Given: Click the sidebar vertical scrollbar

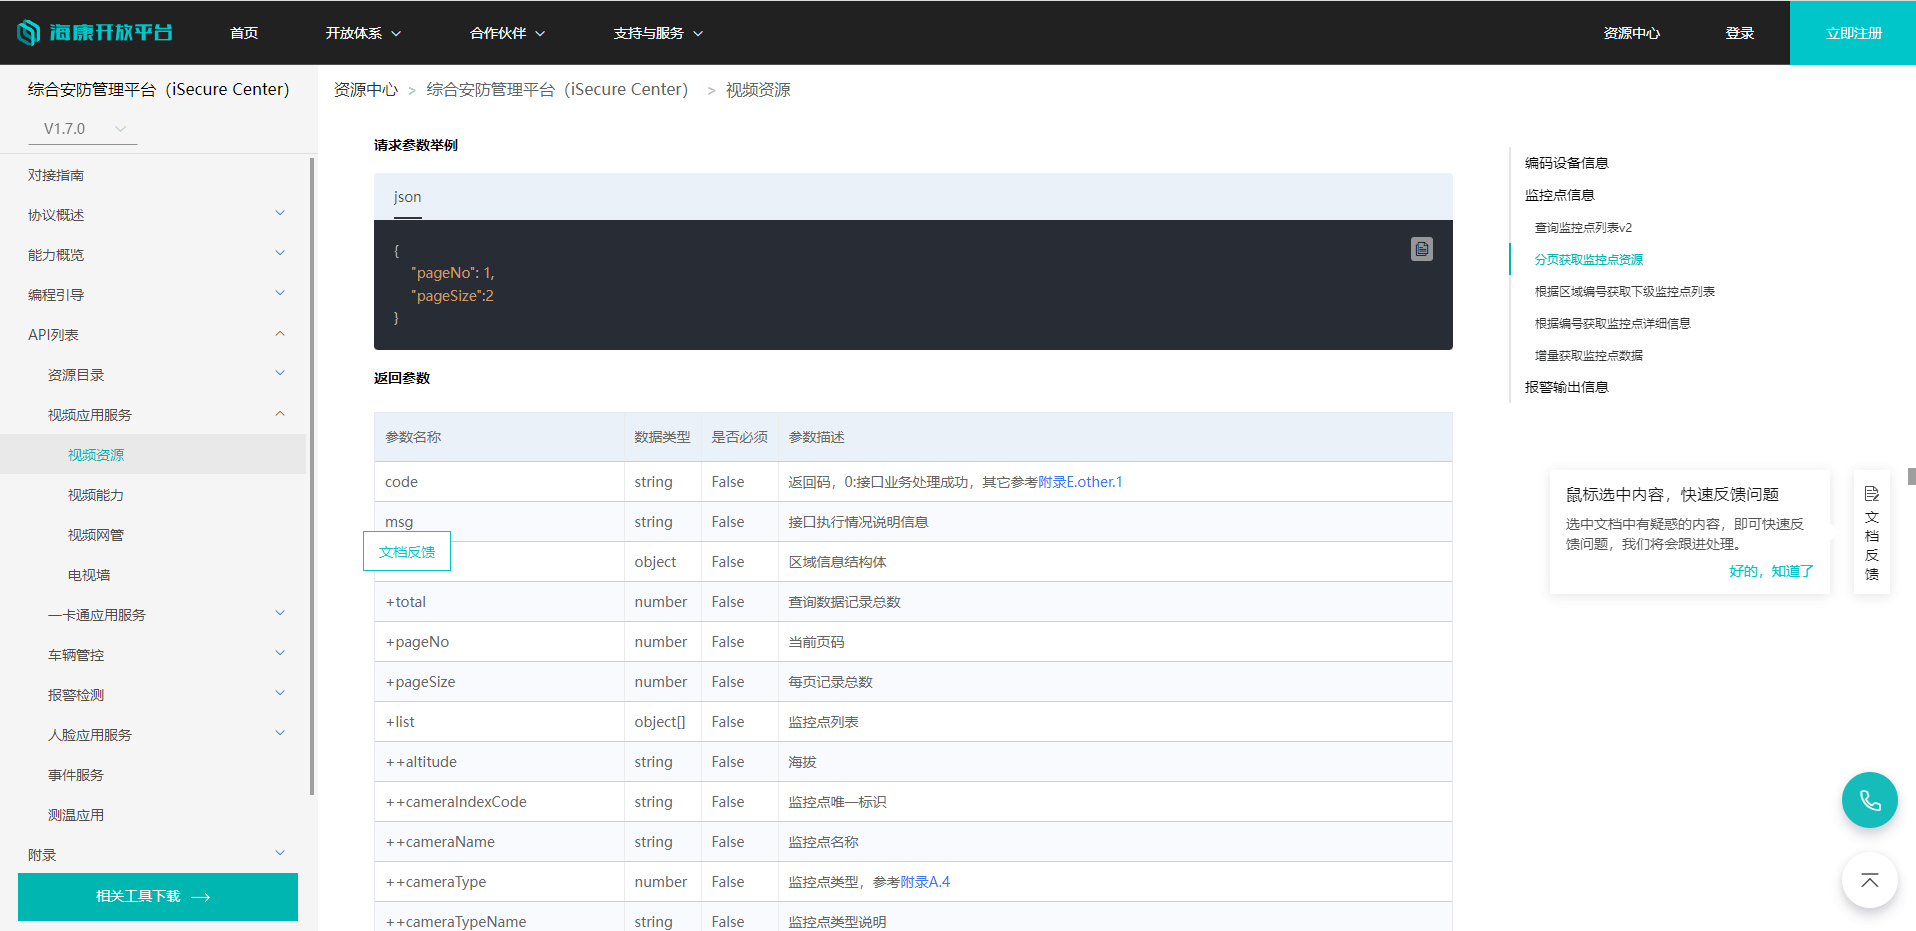Looking at the screenshot, I should pos(312,476).
